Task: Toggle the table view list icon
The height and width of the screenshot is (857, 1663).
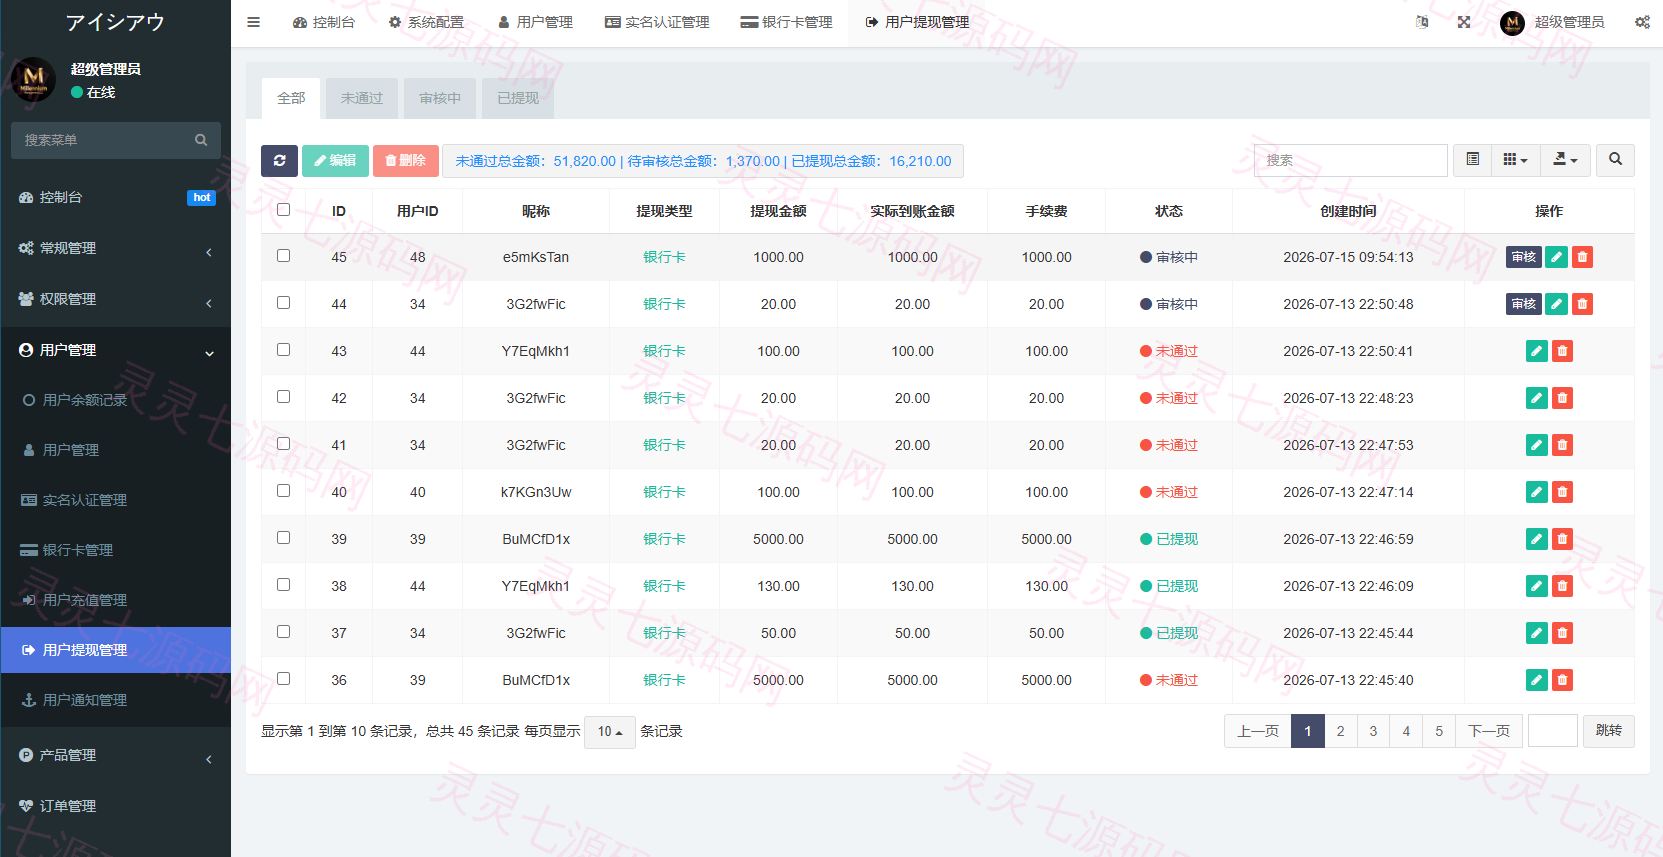Action: [x=1472, y=160]
